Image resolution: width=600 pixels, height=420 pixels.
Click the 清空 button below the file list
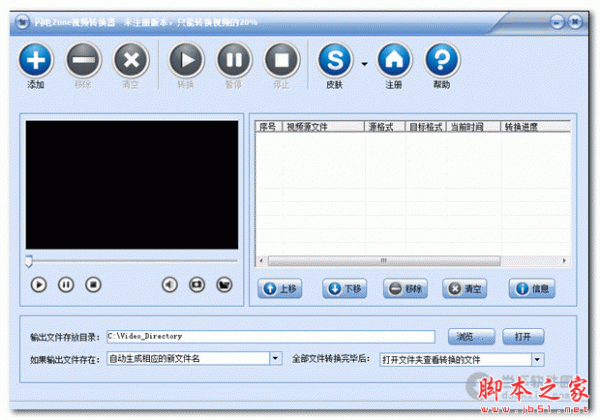coord(465,288)
